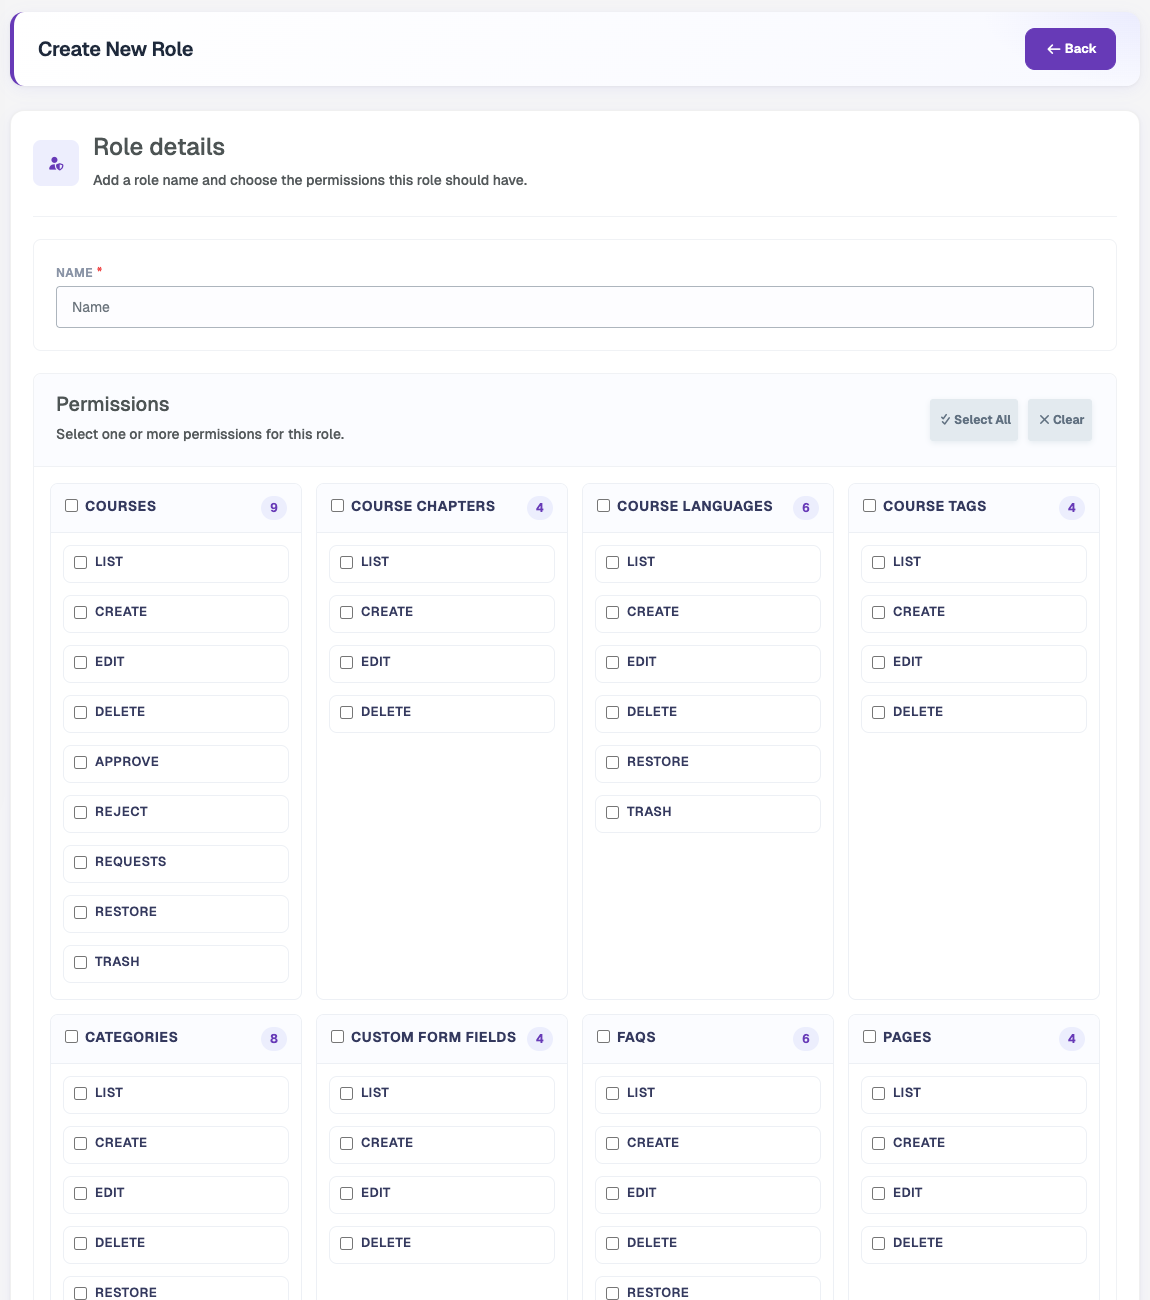Viewport: 1150px width, 1300px height.
Task: Check EDIT under Course Languages
Action: 613,663
